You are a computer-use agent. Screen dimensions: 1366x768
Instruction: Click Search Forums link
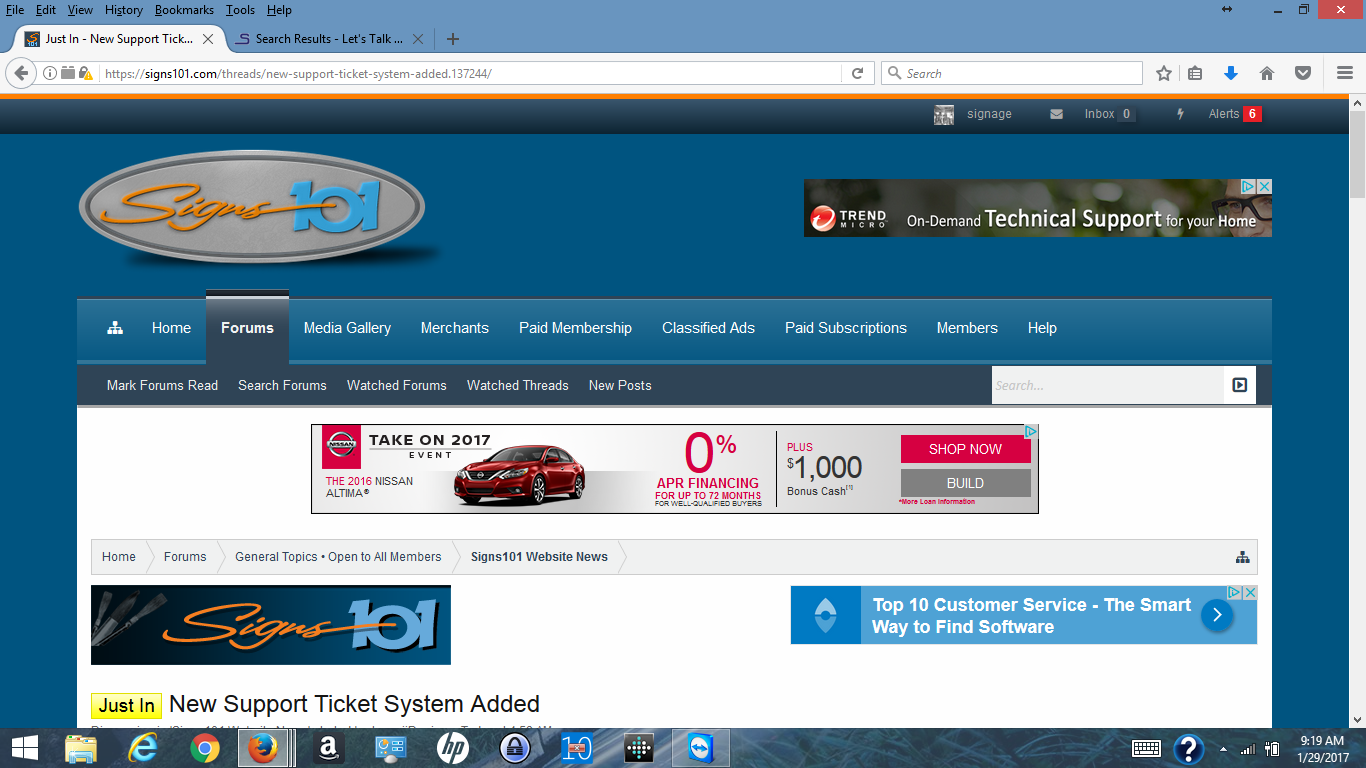(x=282, y=385)
